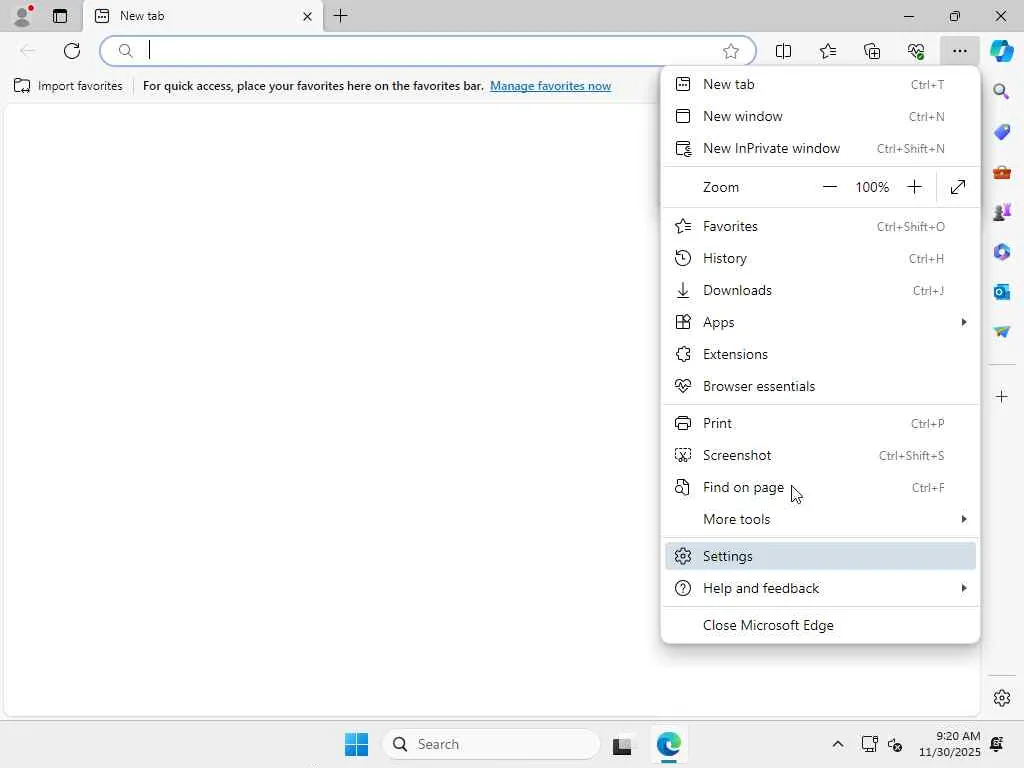Open the profile avatar menu
This screenshot has width=1024, height=768.
point(23,16)
